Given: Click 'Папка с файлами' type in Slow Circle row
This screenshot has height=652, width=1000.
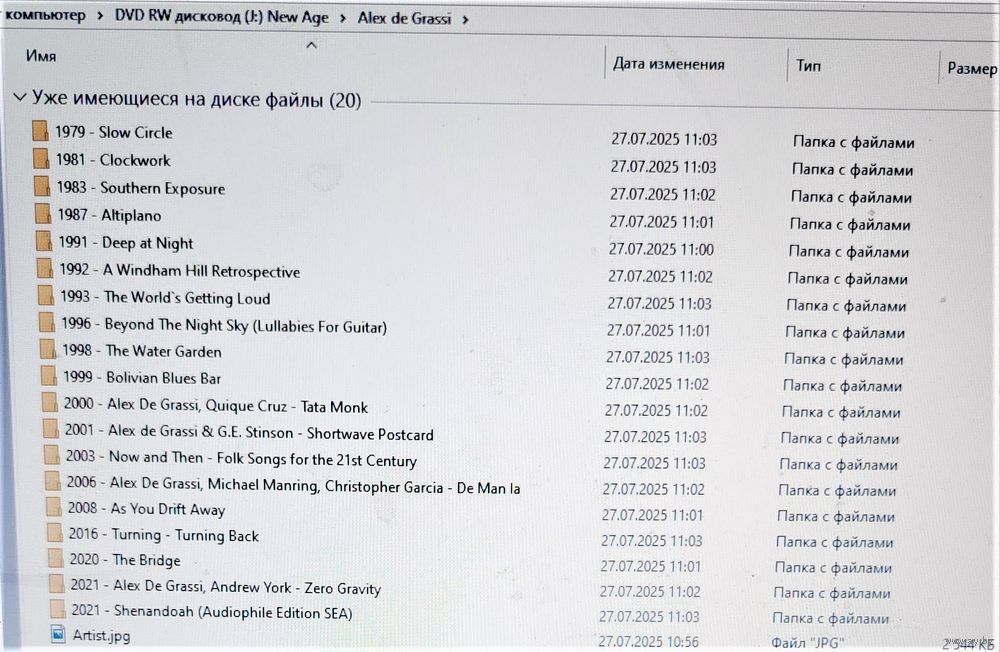Looking at the screenshot, I should tap(853, 142).
